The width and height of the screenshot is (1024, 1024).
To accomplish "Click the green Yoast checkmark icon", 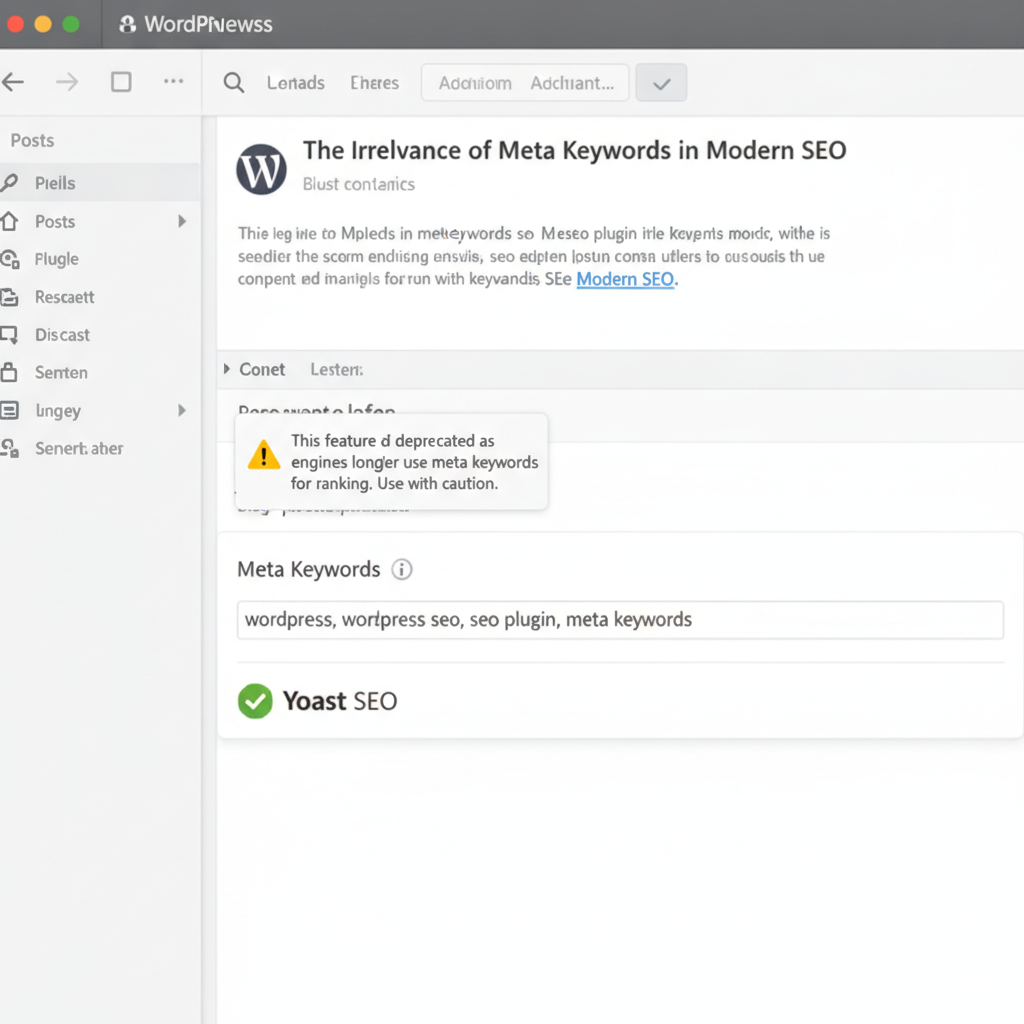I will pos(255,701).
